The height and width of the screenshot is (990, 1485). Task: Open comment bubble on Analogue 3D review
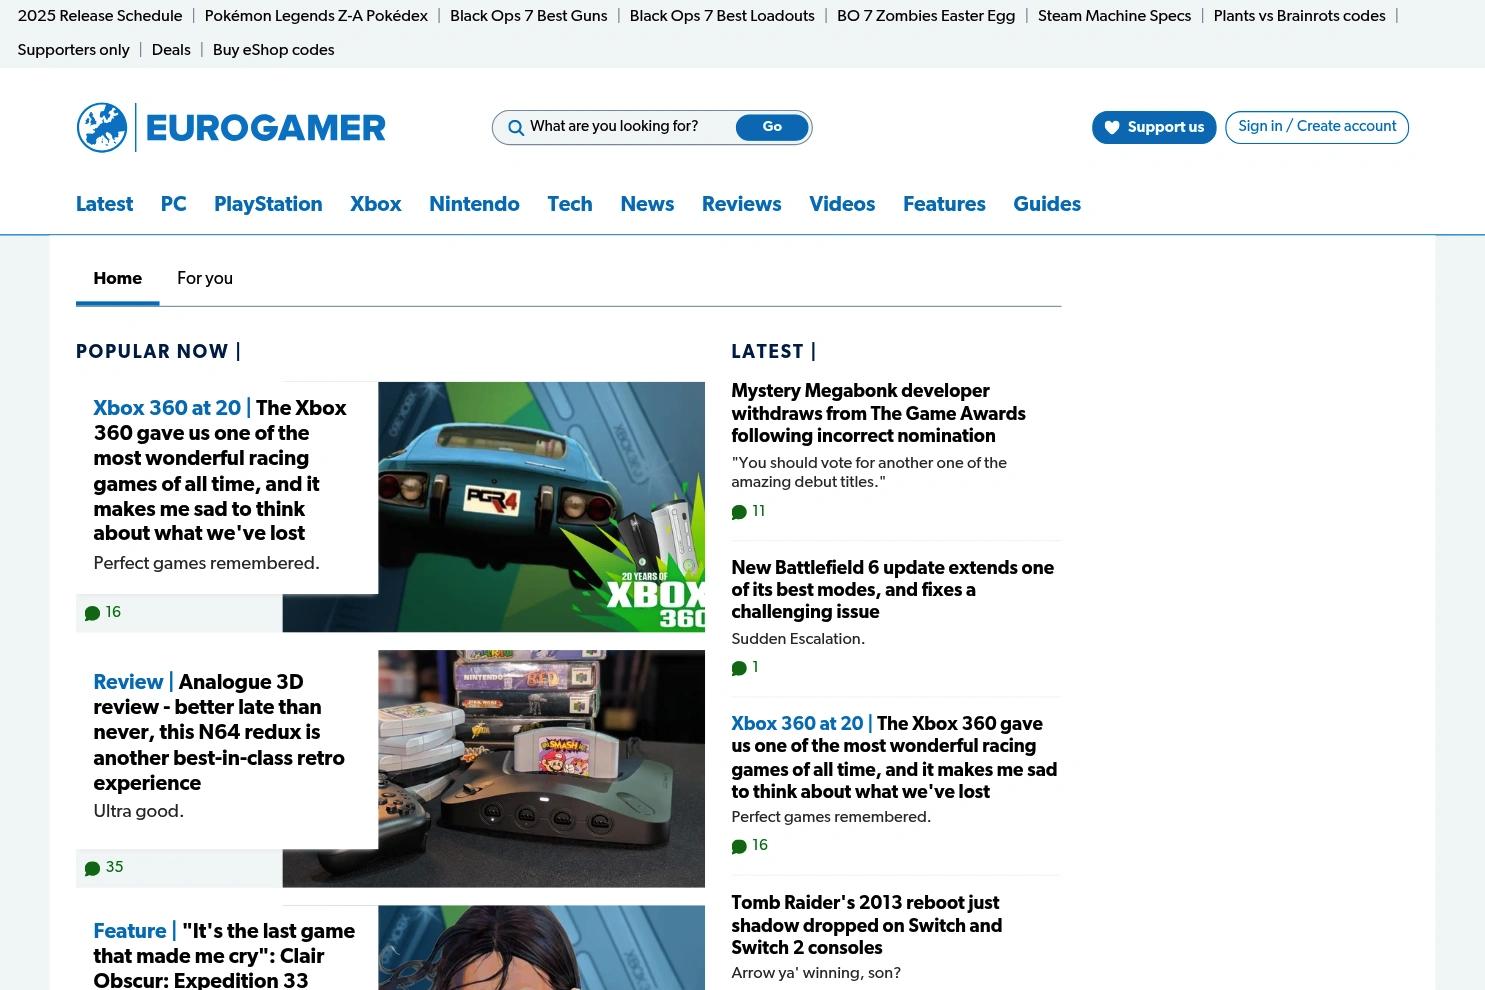(x=92, y=868)
